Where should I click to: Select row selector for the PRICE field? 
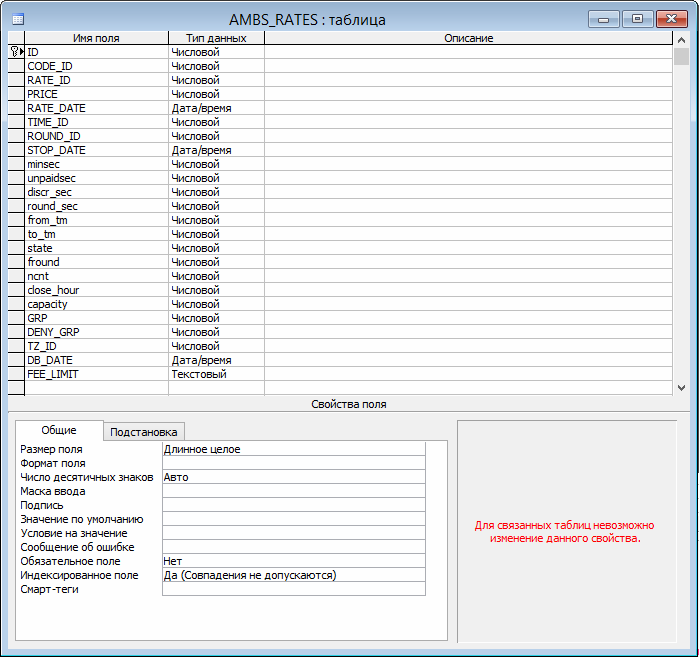(16, 94)
